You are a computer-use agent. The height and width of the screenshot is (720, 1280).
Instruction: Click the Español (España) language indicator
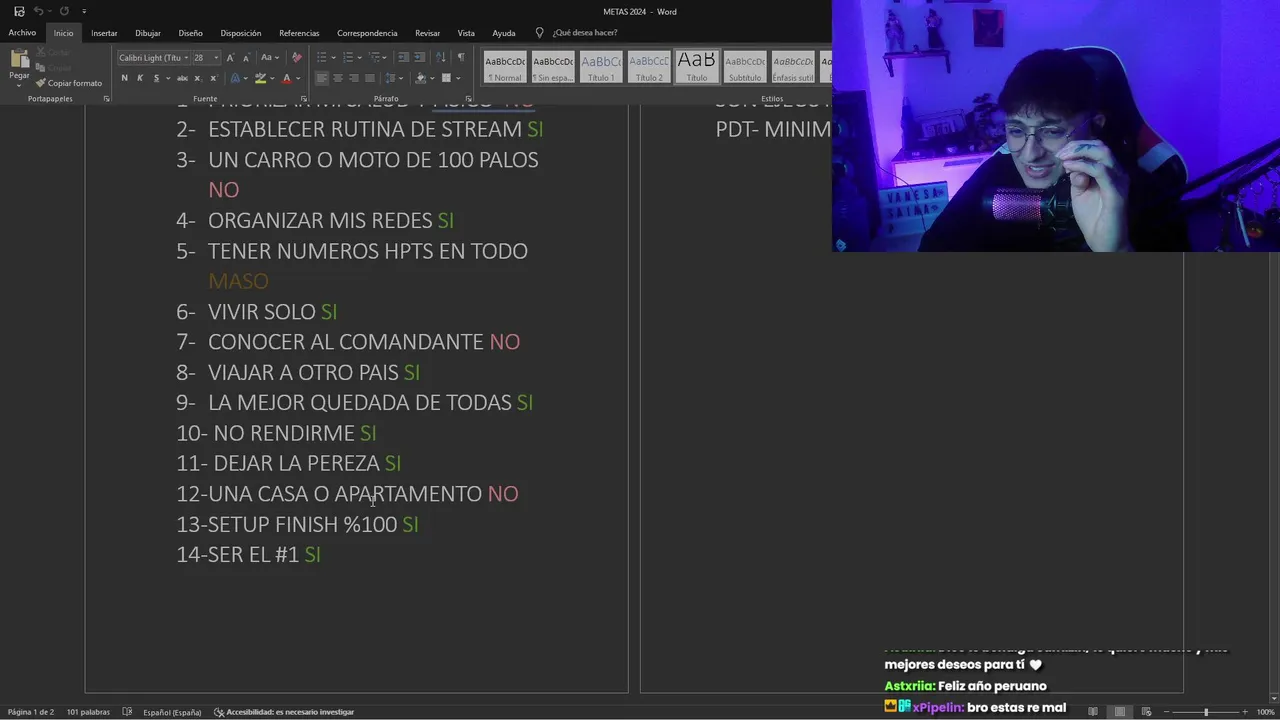pyautogui.click(x=172, y=712)
